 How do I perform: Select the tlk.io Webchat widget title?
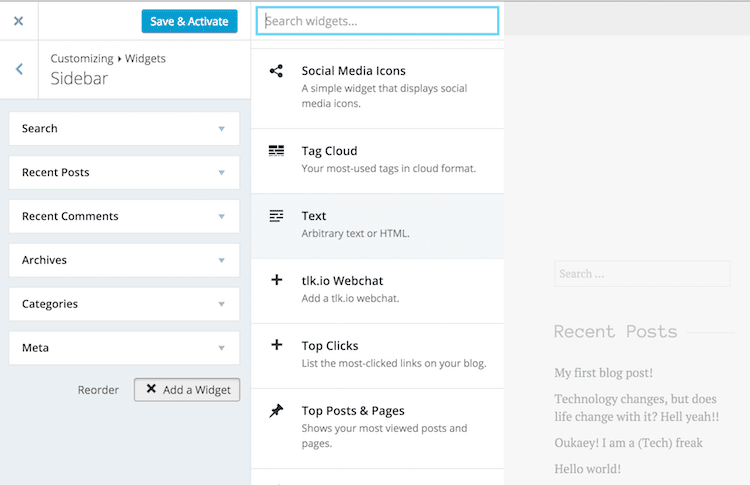(342, 280)
